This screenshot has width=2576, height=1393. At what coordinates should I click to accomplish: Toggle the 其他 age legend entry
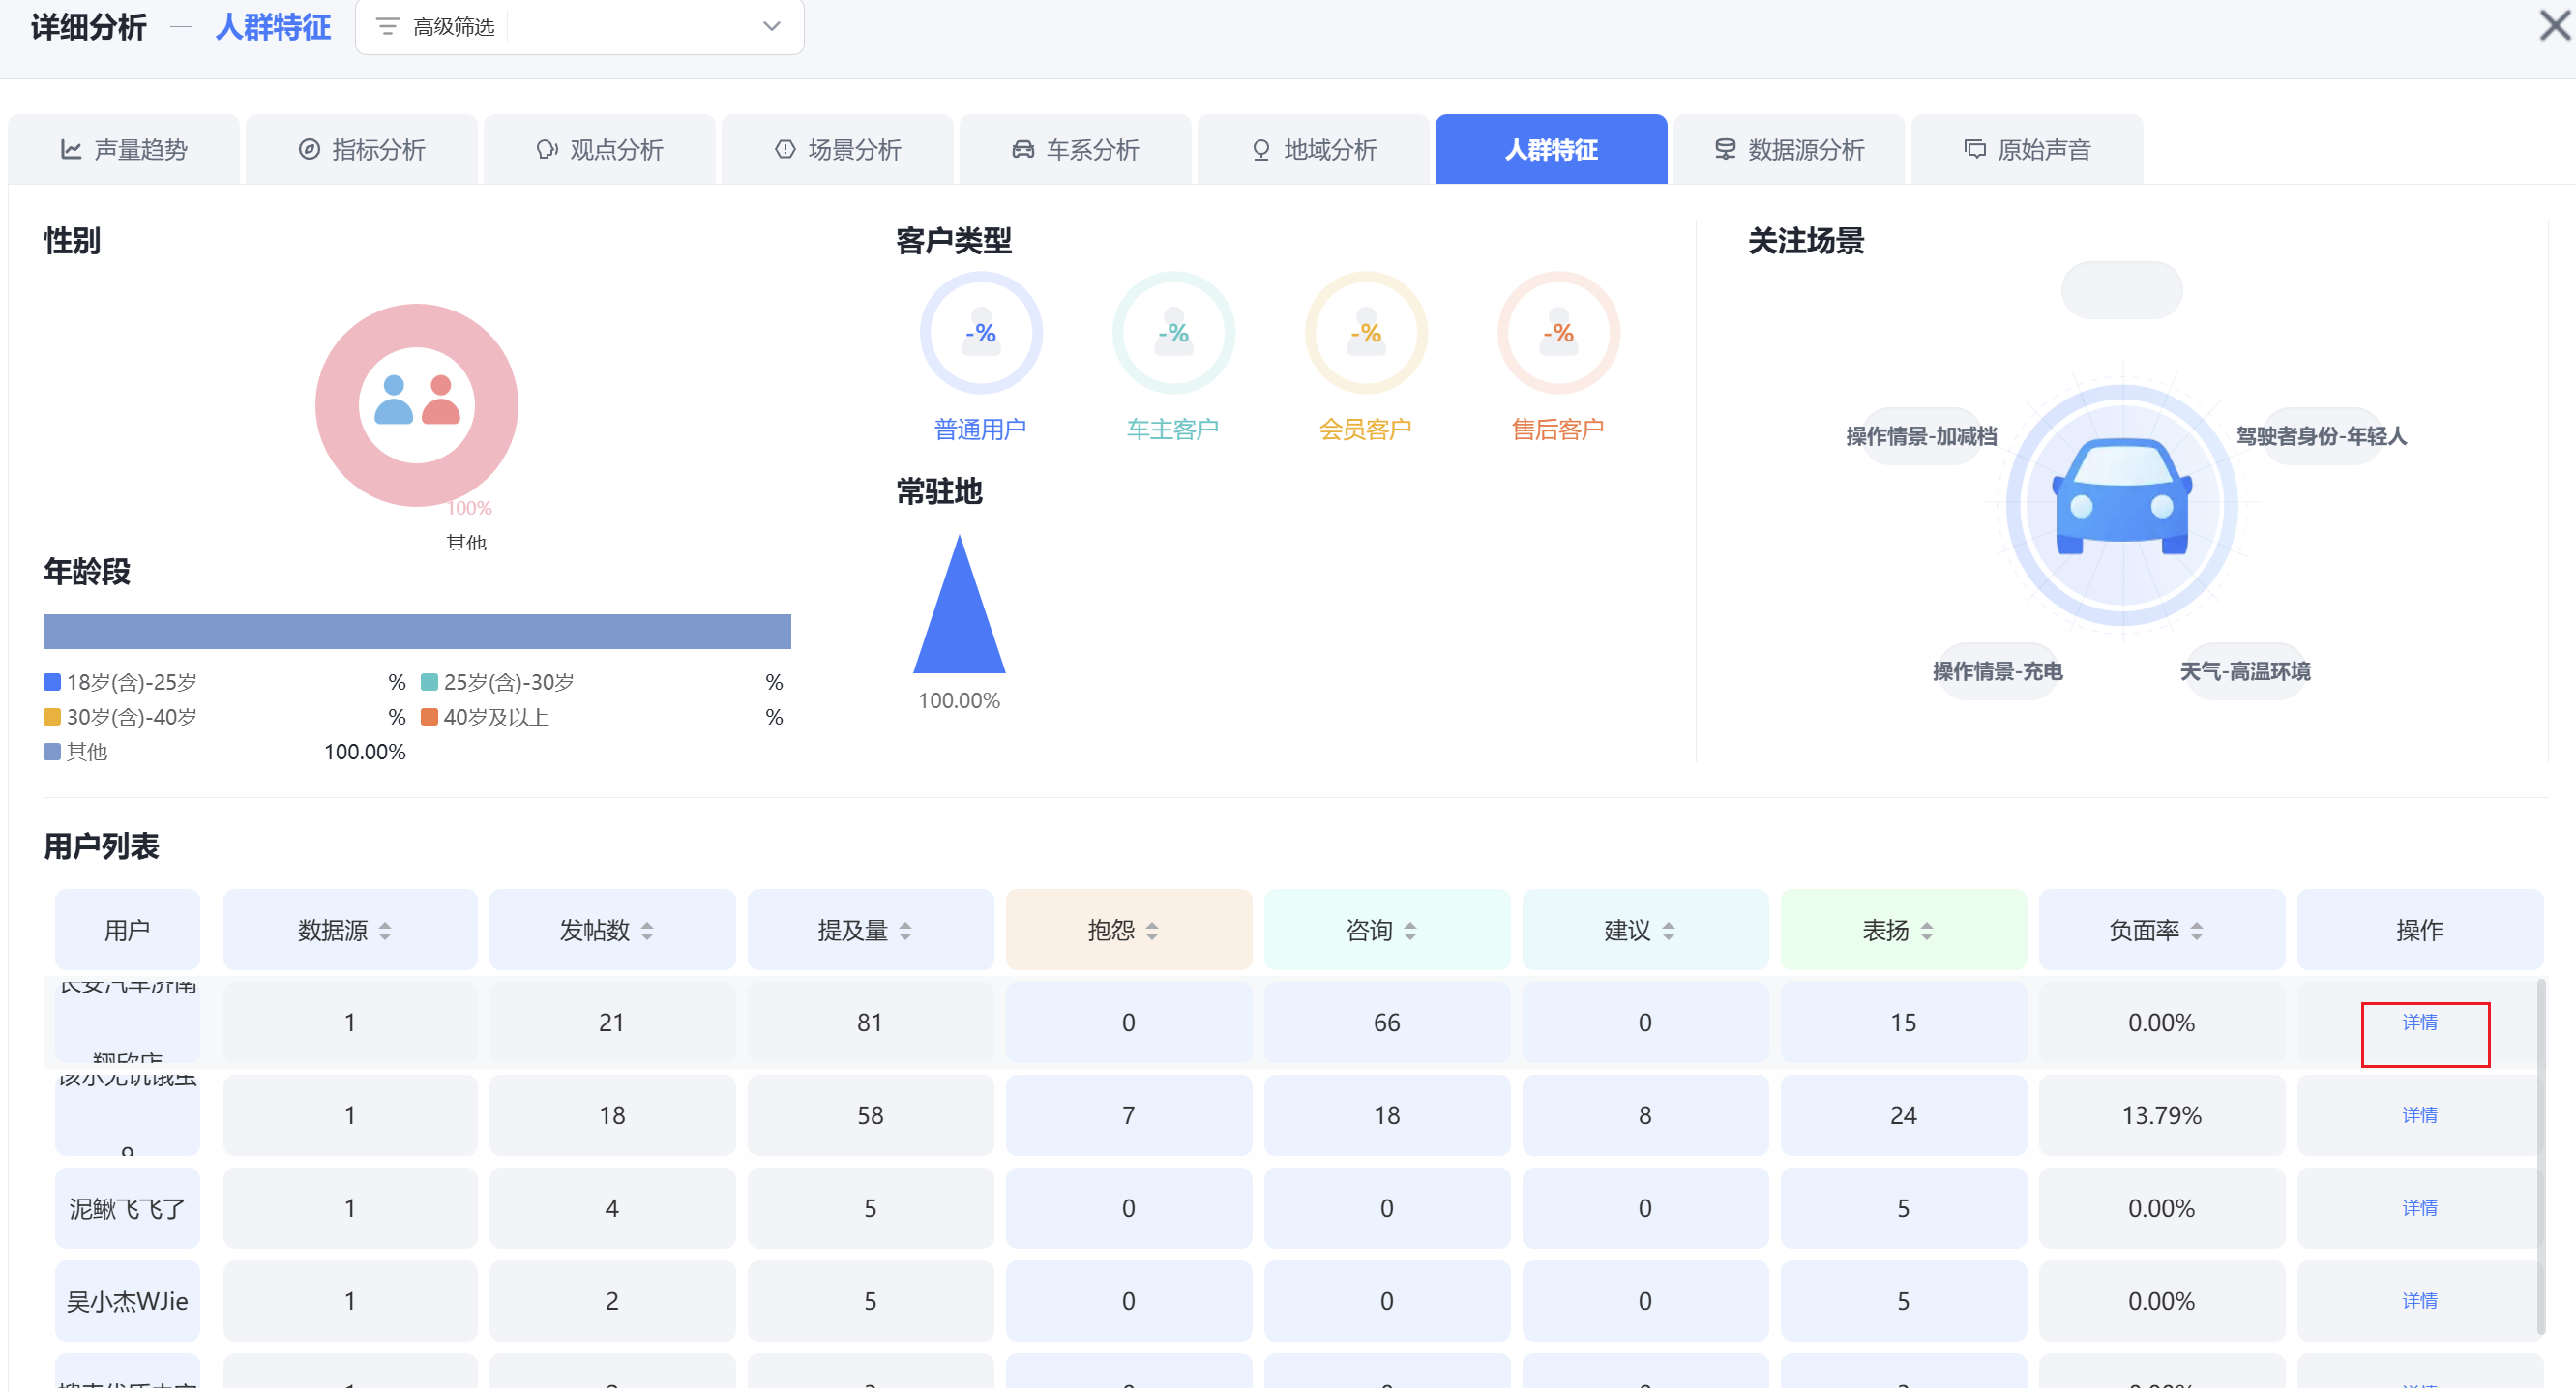[x=86, y=752]
